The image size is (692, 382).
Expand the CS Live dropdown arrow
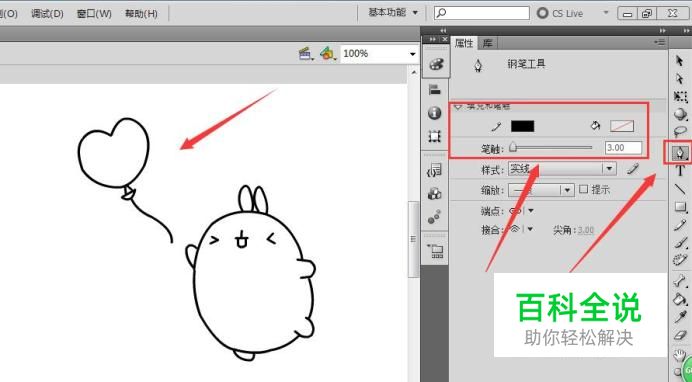pos(606,13)
